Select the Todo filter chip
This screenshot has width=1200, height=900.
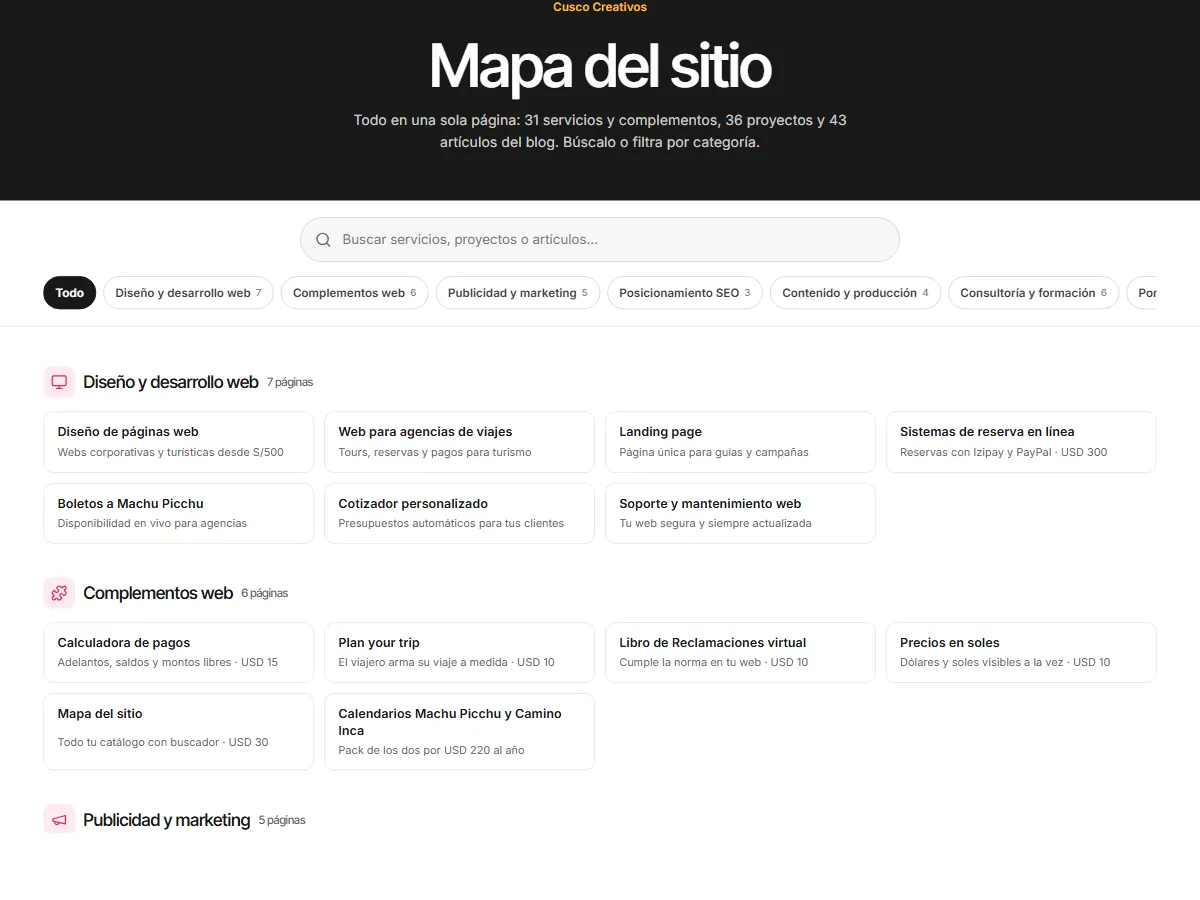coord(70,293)
